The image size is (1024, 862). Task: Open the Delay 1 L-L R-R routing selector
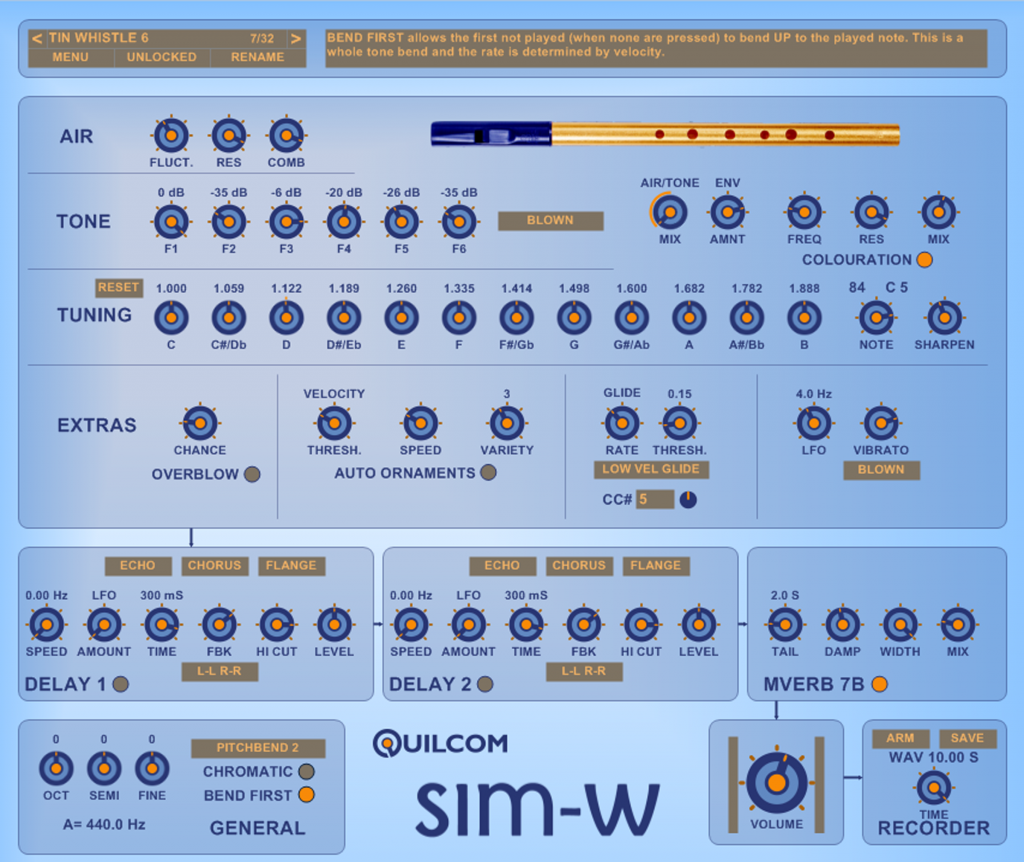tap(219, 672)
